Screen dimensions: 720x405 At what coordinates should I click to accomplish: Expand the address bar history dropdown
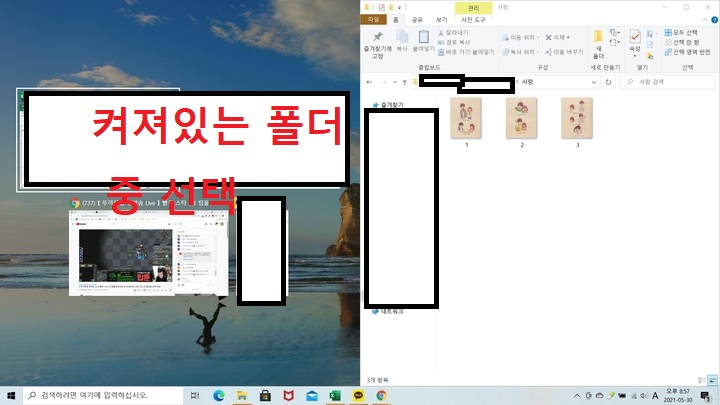click(594, 82)
